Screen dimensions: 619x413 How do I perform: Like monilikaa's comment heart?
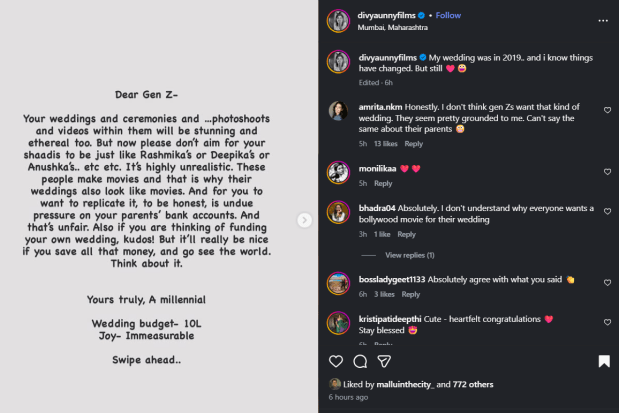pos(607,170)
